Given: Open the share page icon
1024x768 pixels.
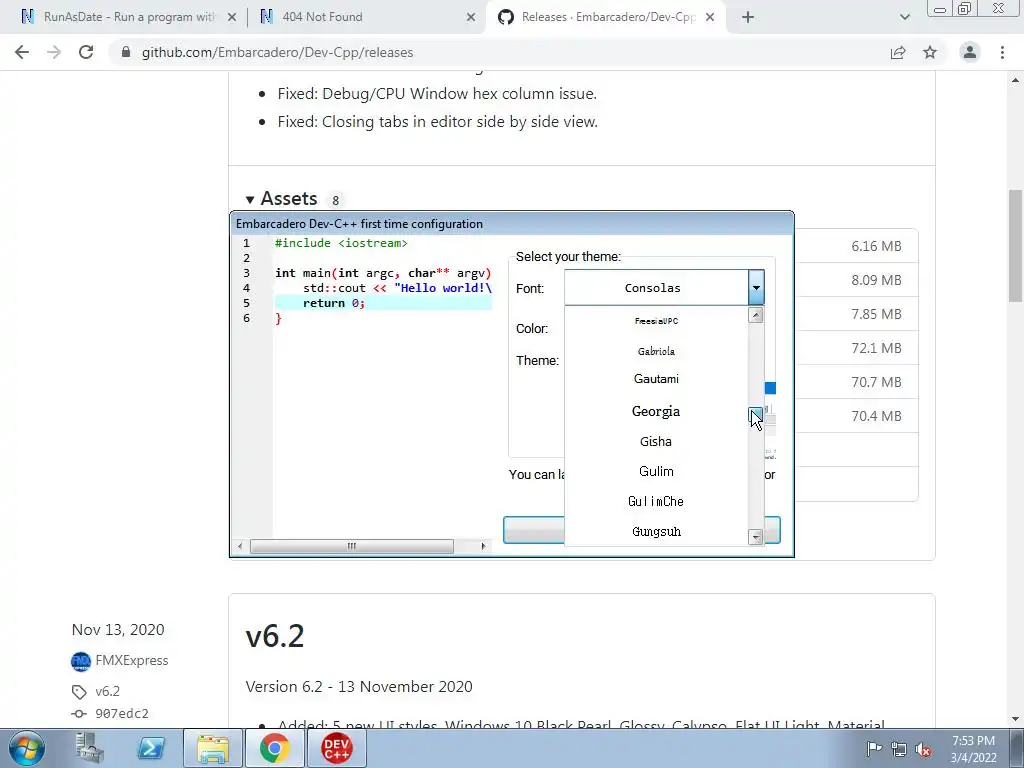Looking at the screenshot, I should (898, 52).
